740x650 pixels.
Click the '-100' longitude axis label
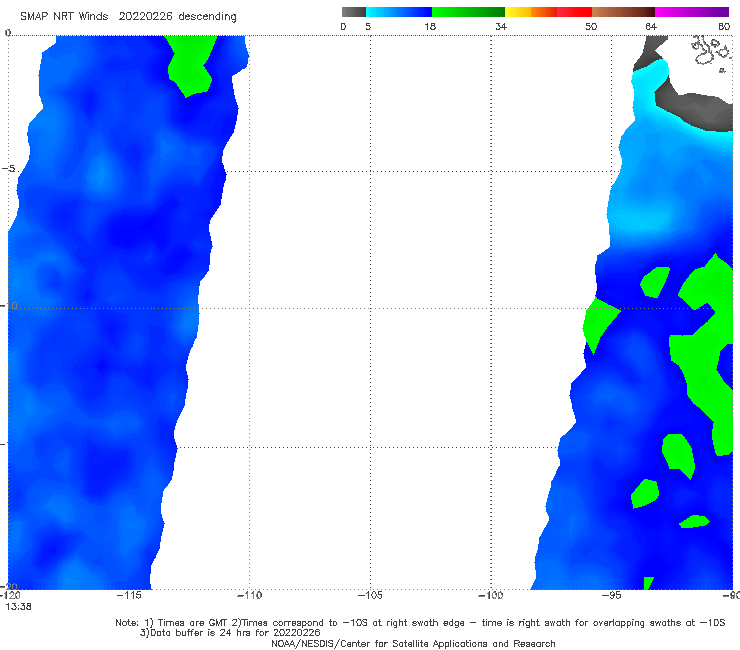click(x=491, y=595)
